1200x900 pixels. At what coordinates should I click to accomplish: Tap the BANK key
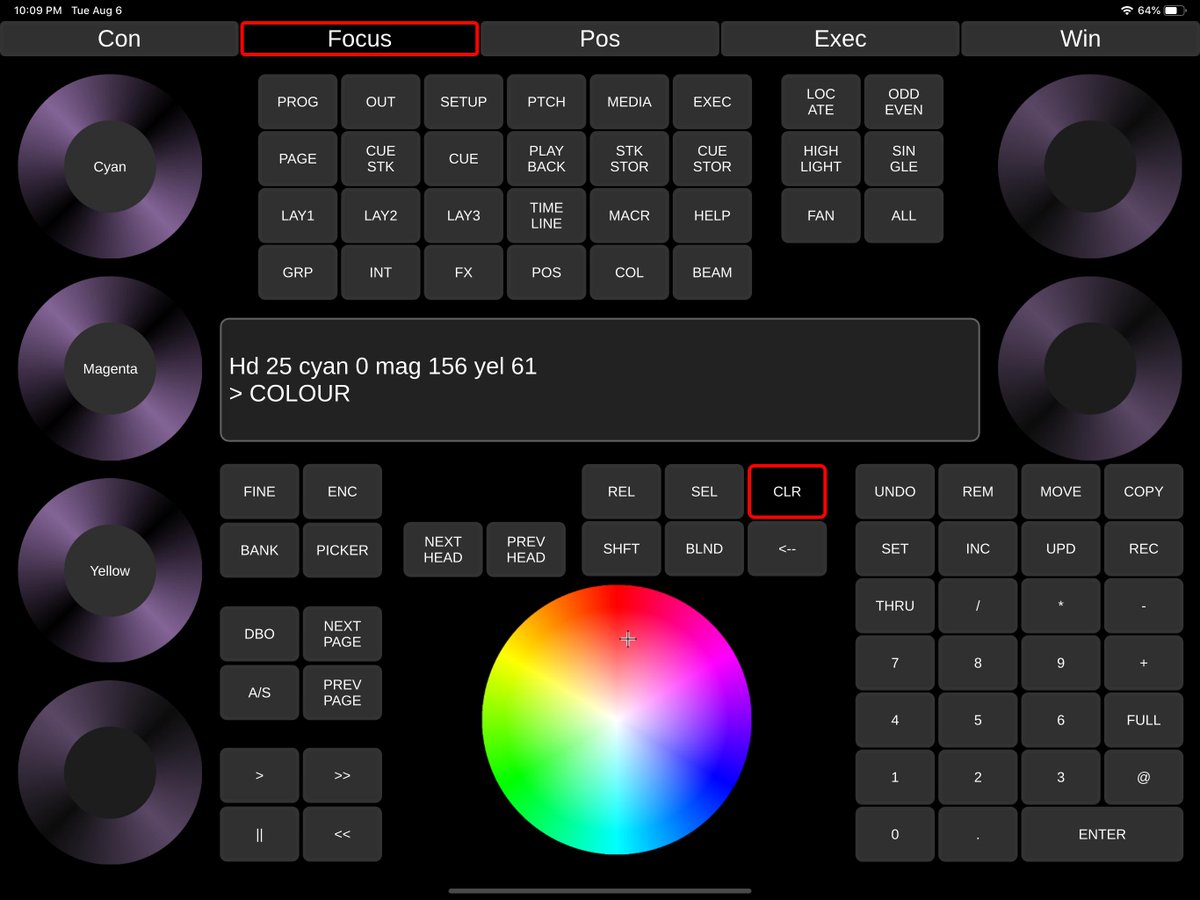pyautogui.click(x=260, y=550)
